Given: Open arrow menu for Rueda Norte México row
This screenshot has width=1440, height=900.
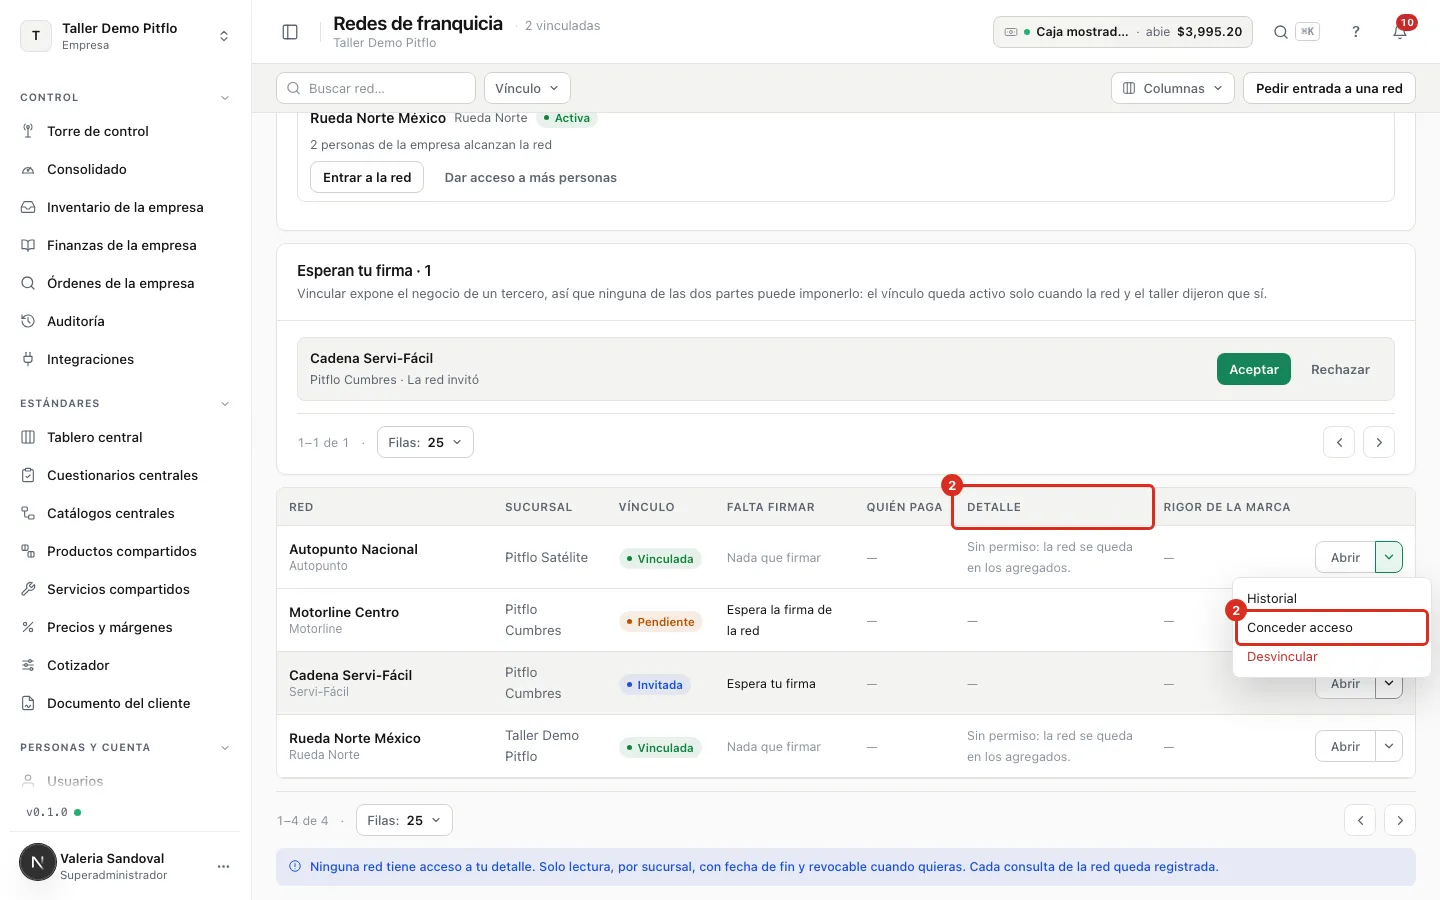Looking at the screenshot, I should 1389,746.
